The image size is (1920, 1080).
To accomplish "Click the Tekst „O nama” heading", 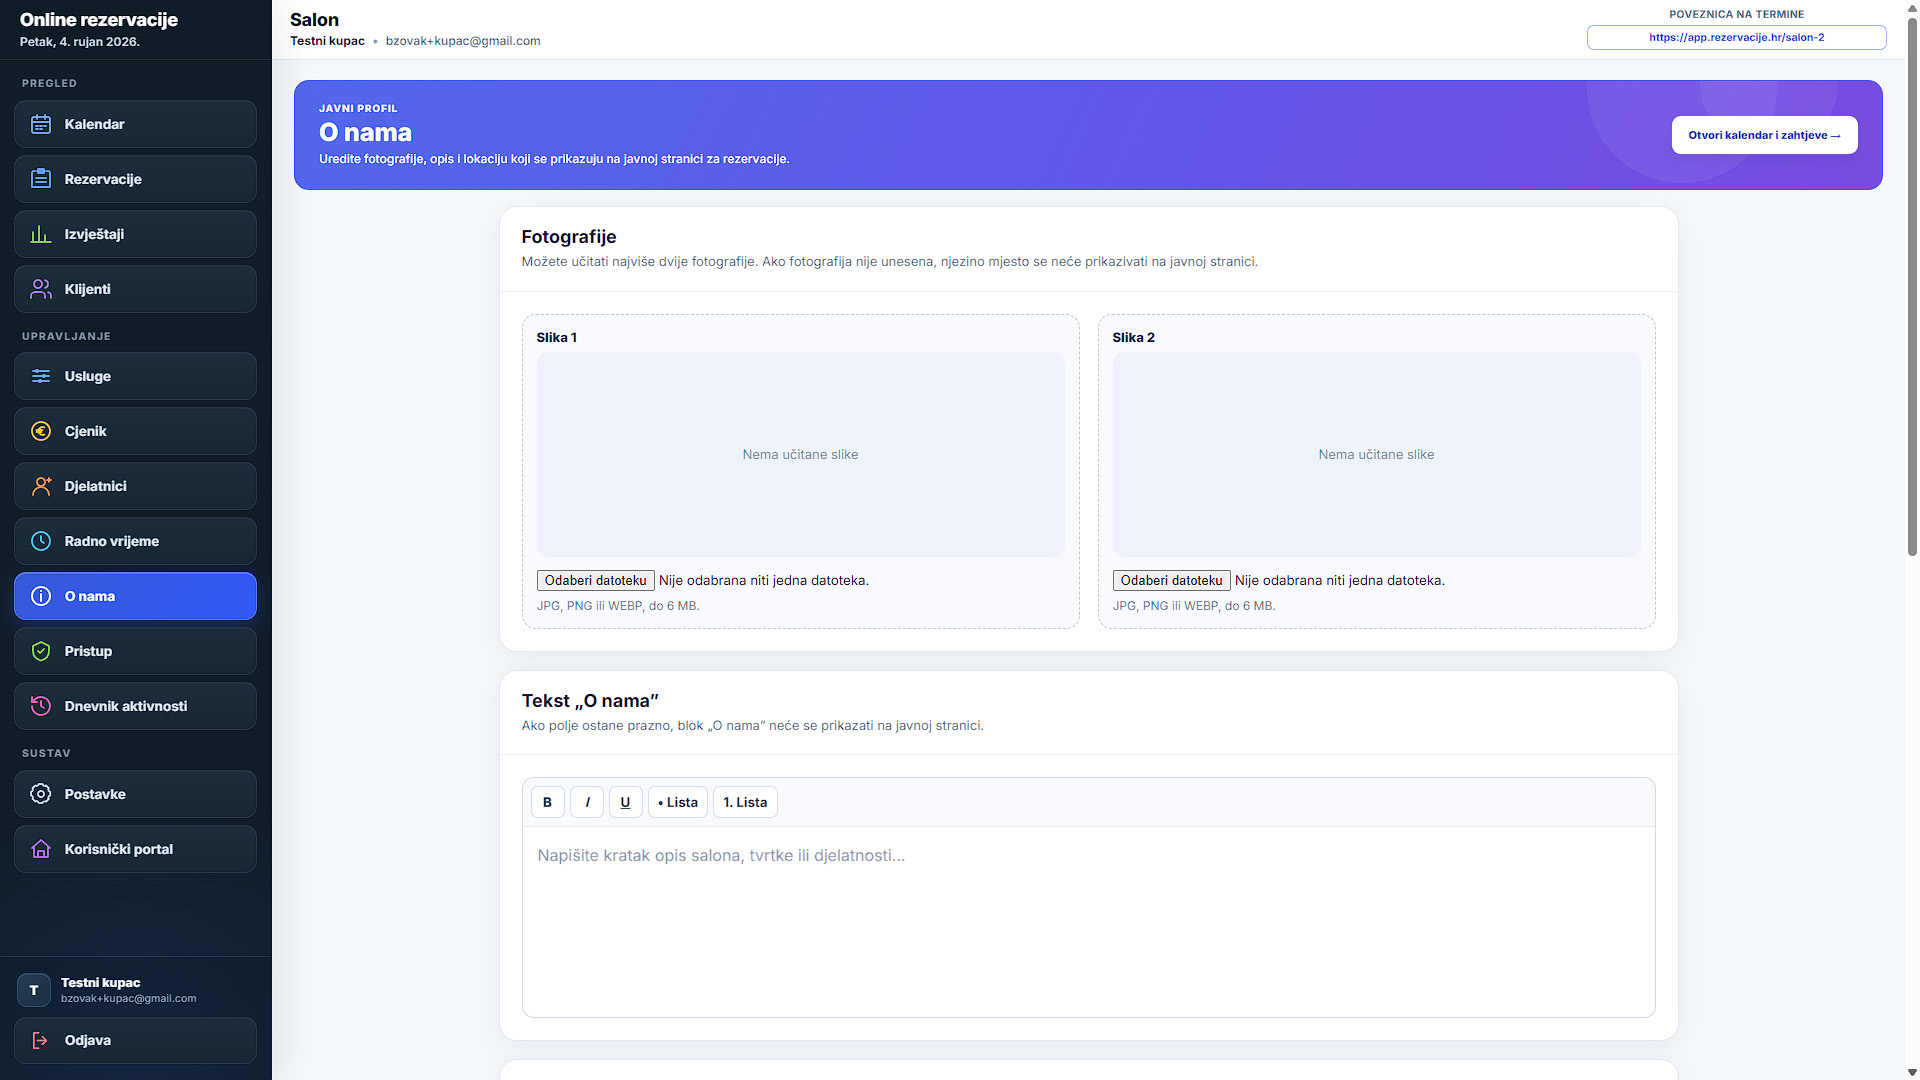I will click(590, 701).
